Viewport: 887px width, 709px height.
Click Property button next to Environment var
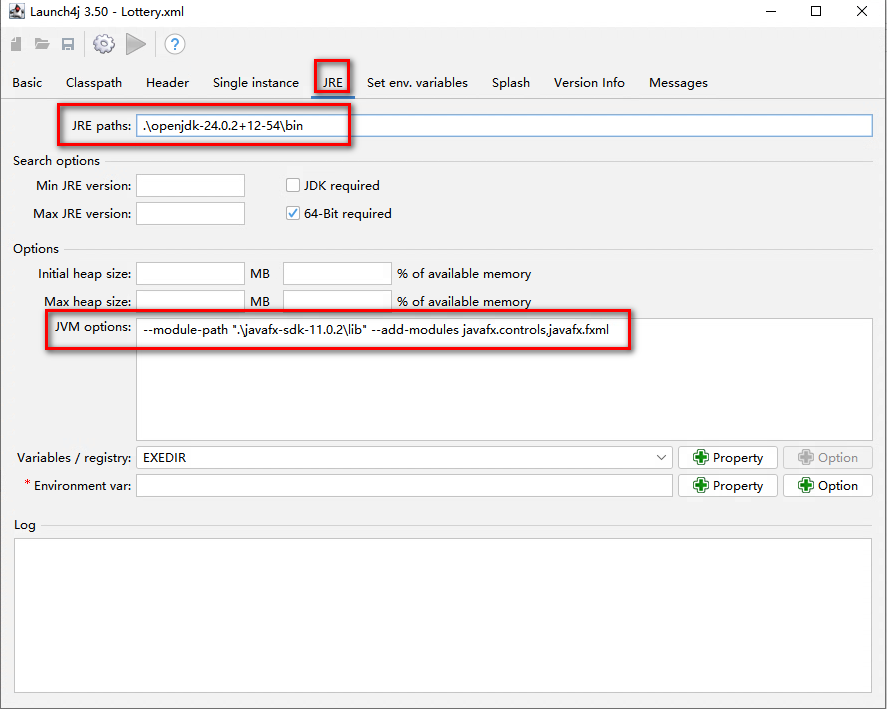(727, 485)
